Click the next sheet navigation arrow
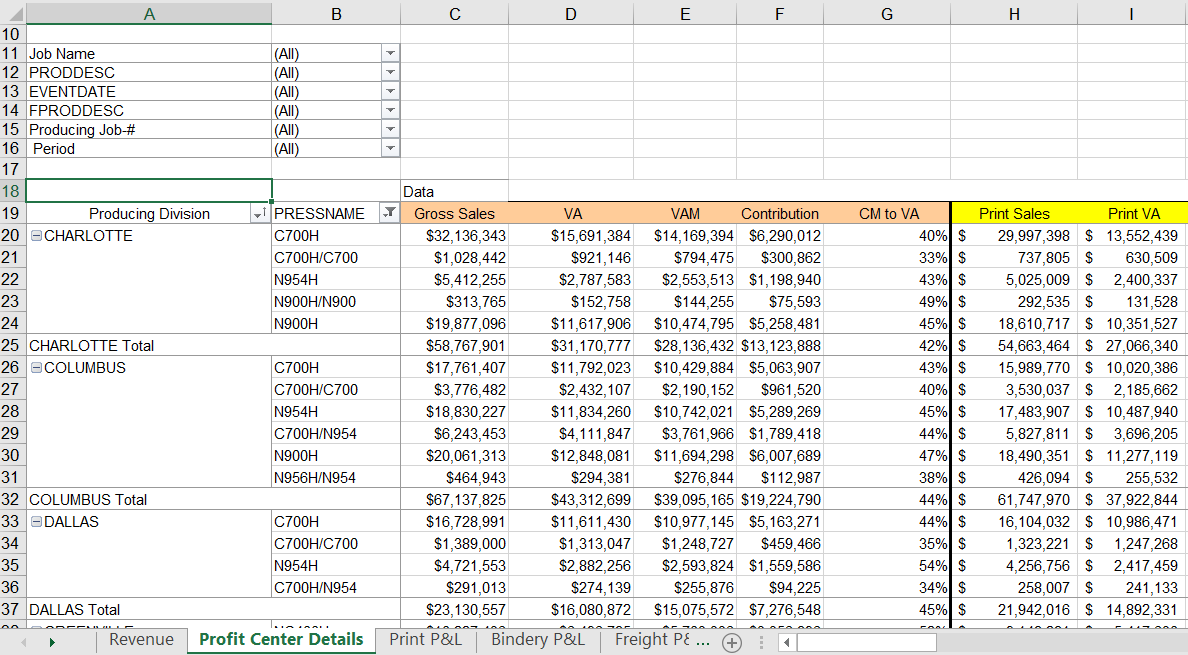Image resolution: width=1188 pixels, height=655 pixels. (52, 642)
